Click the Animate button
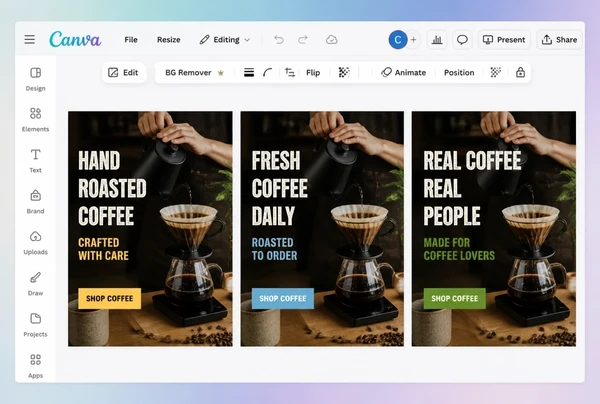This screenshot has height=404, width=600. point(403,73)
